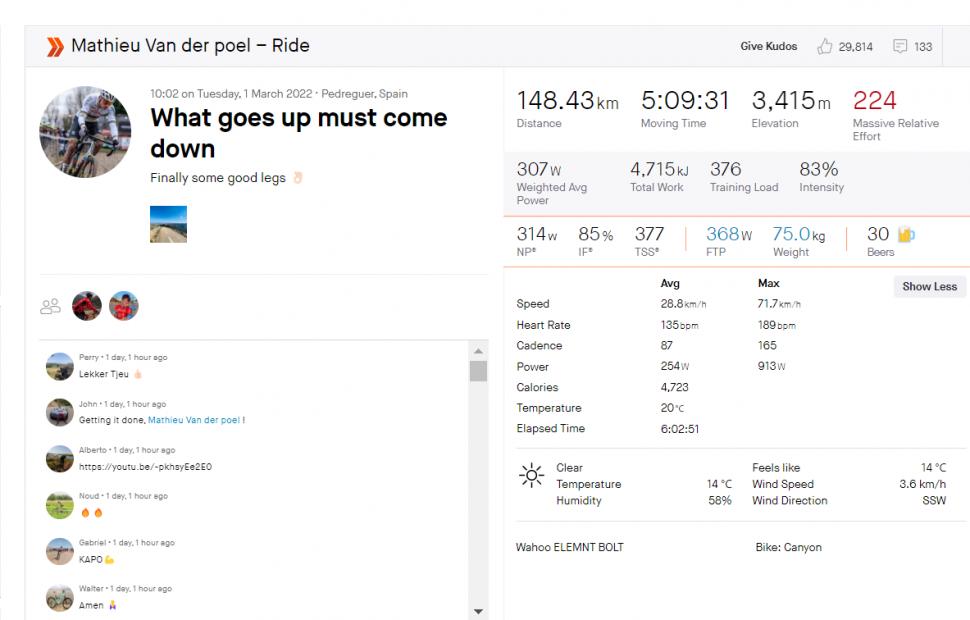Screen dimensions: 970x620
Task: Open first riding companion avatar in red
Action: point(87,306)
